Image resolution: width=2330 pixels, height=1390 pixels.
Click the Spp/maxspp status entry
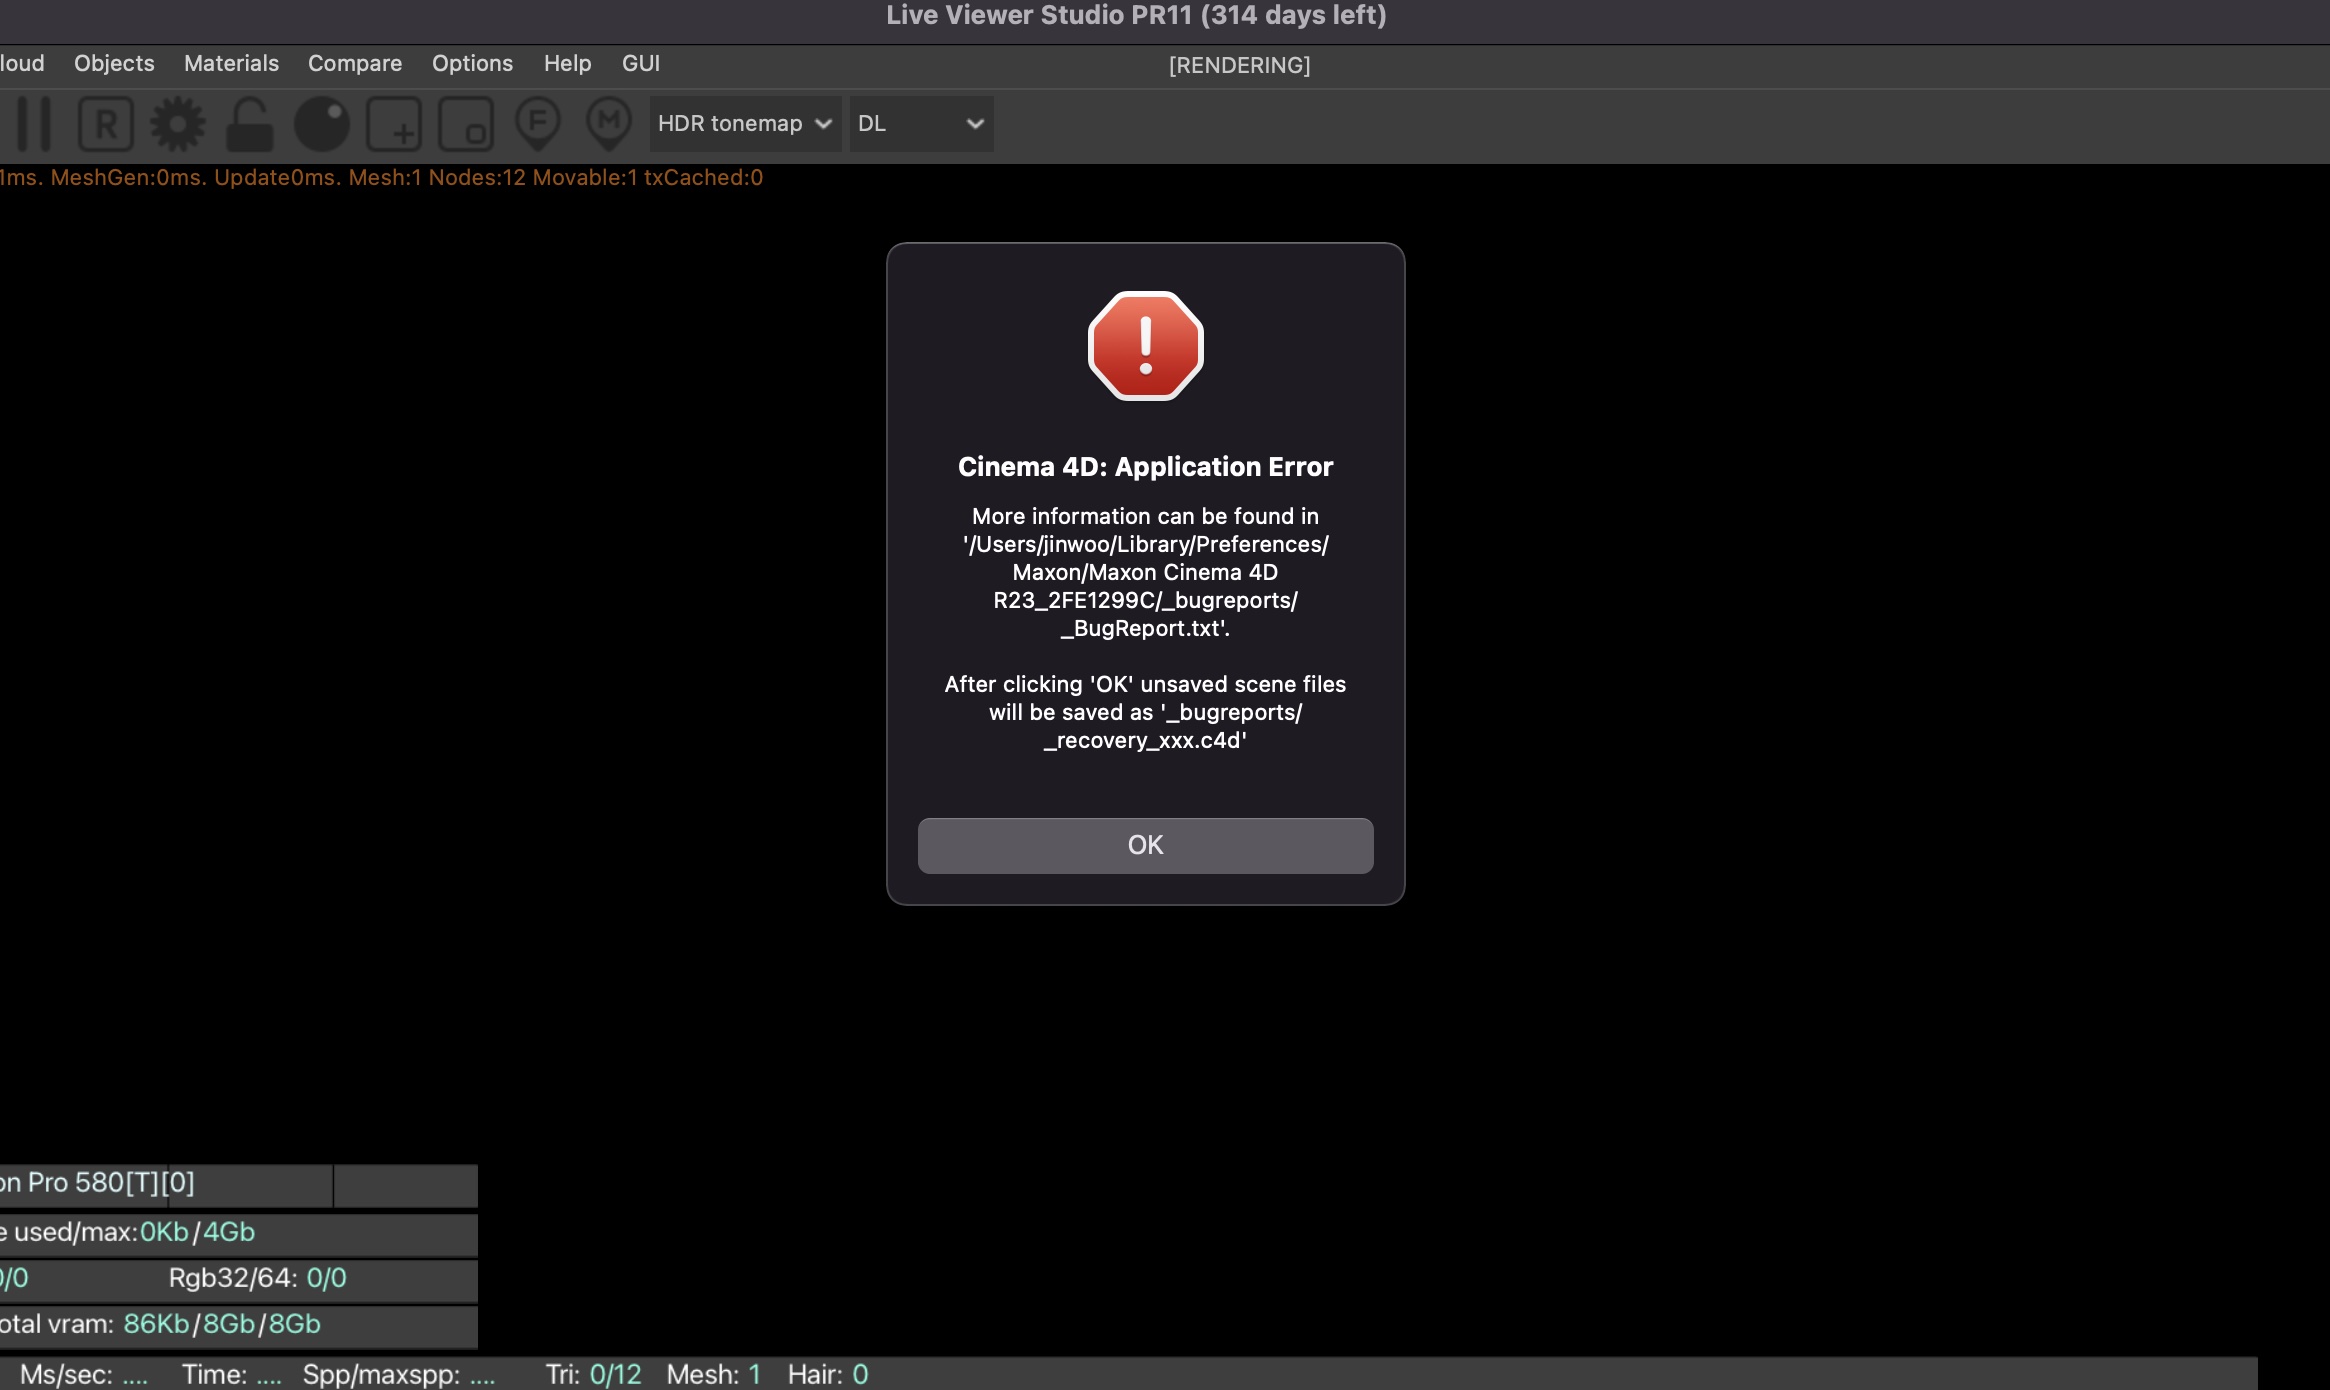[399, 1375]
